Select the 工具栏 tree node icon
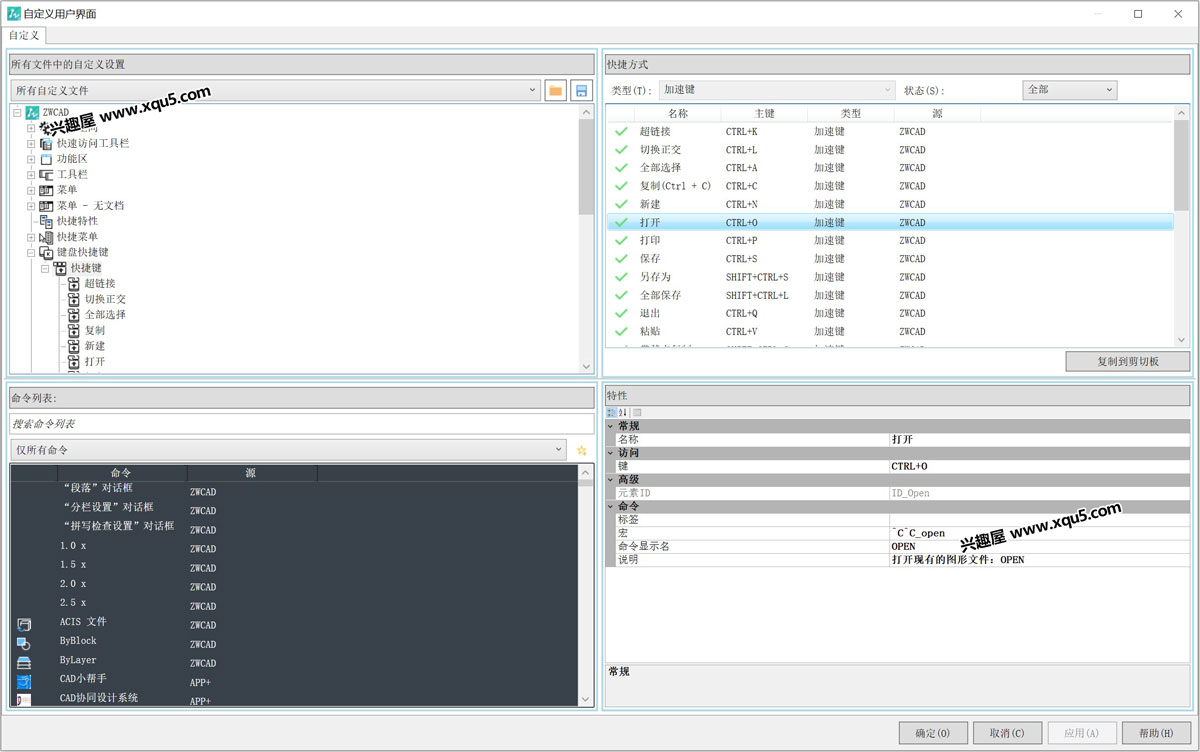Screen dimensions: 1200x752 click(x=46, y=174)
